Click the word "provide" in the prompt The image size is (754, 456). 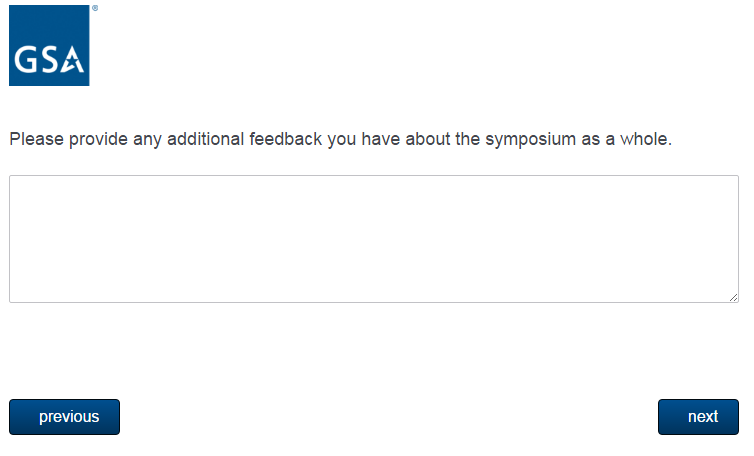click(x=97, y=139)
